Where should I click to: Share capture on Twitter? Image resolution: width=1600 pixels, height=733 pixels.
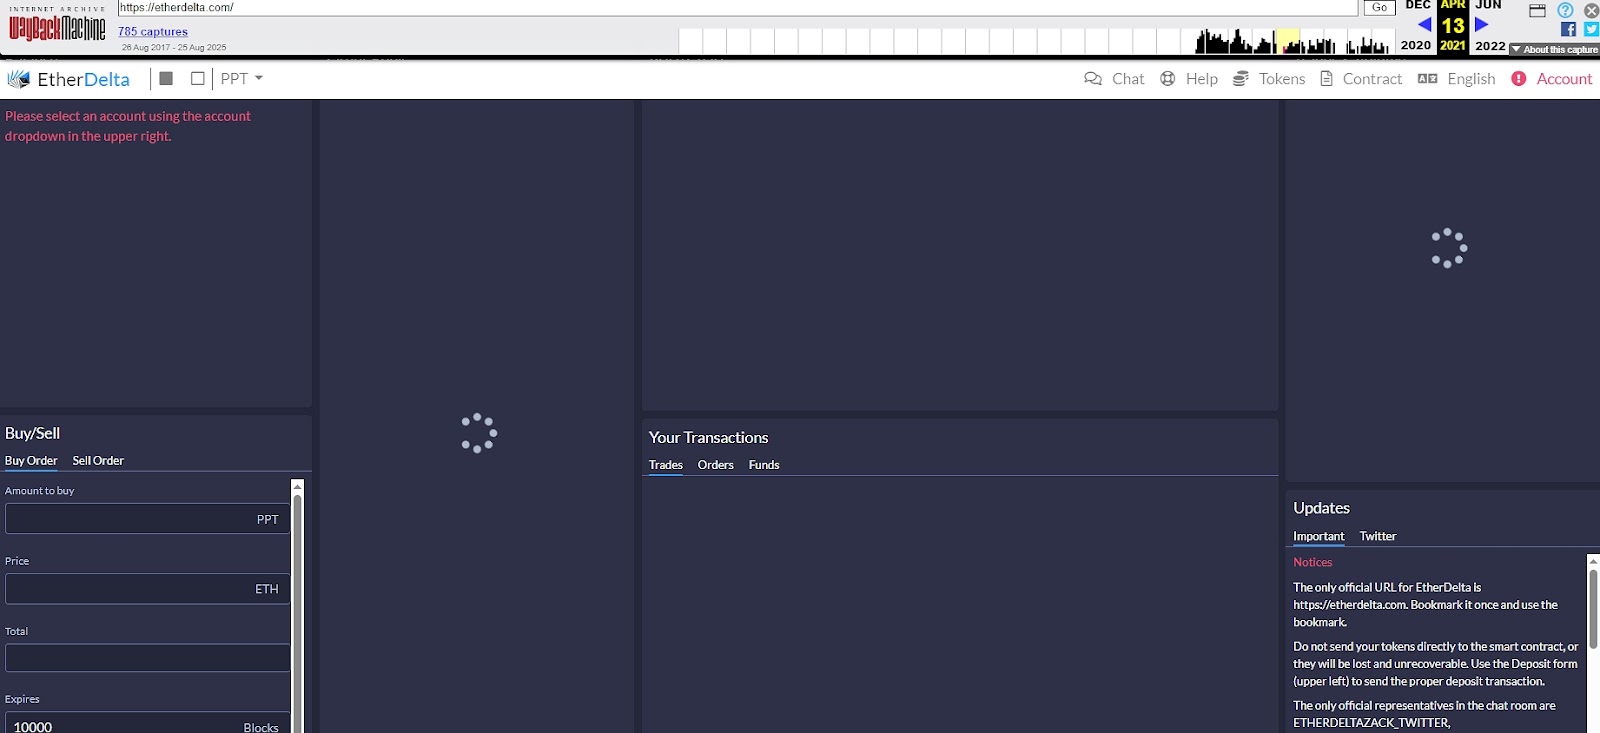[x=1591, y=29]
